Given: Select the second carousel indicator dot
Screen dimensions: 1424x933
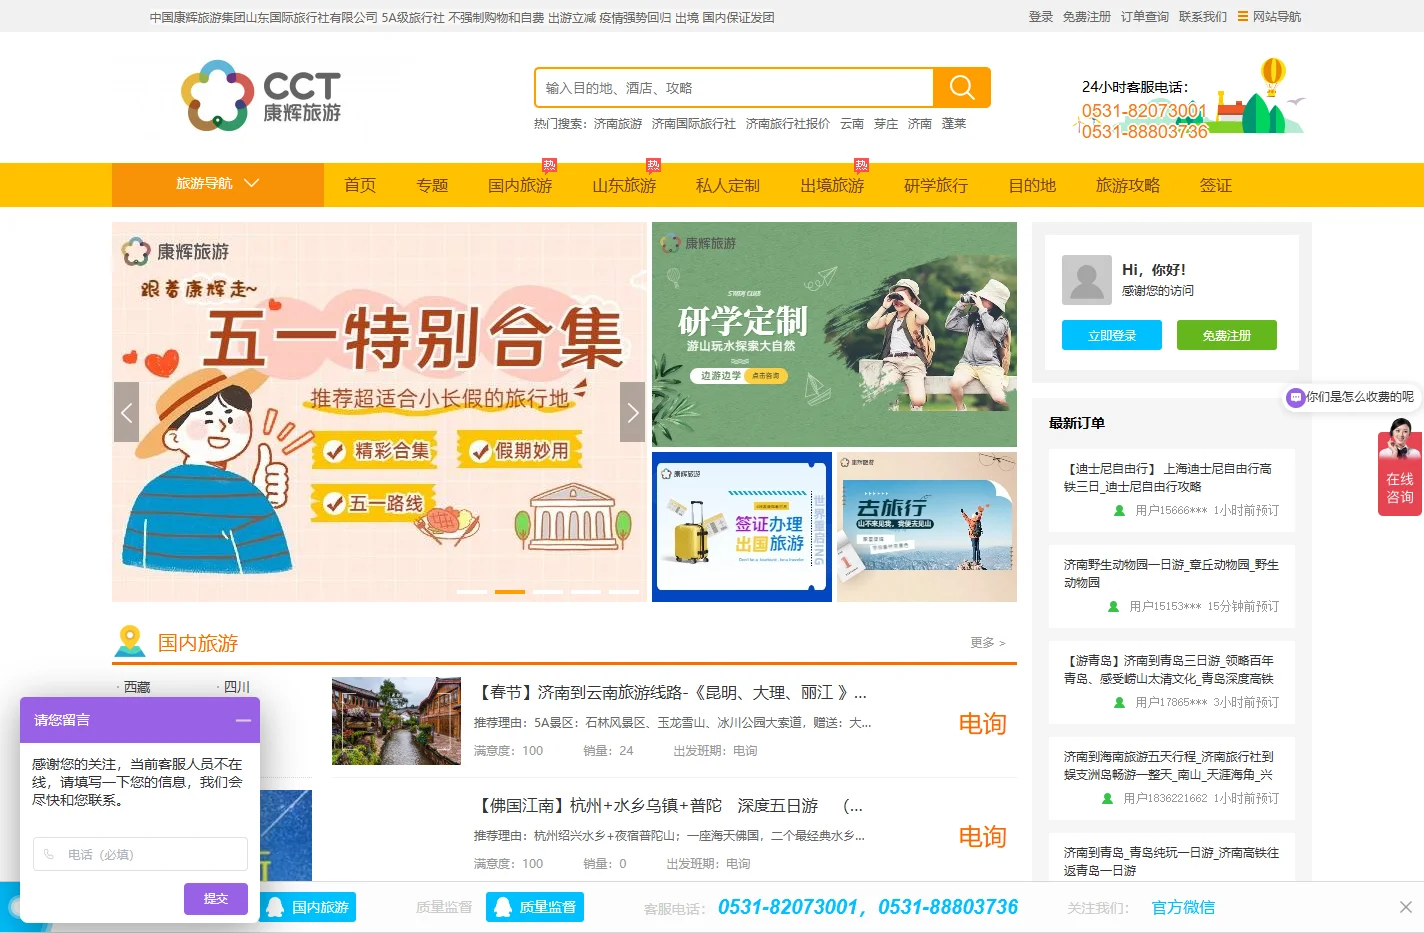Looking at the screenshot, I should (x=510, y=592).
